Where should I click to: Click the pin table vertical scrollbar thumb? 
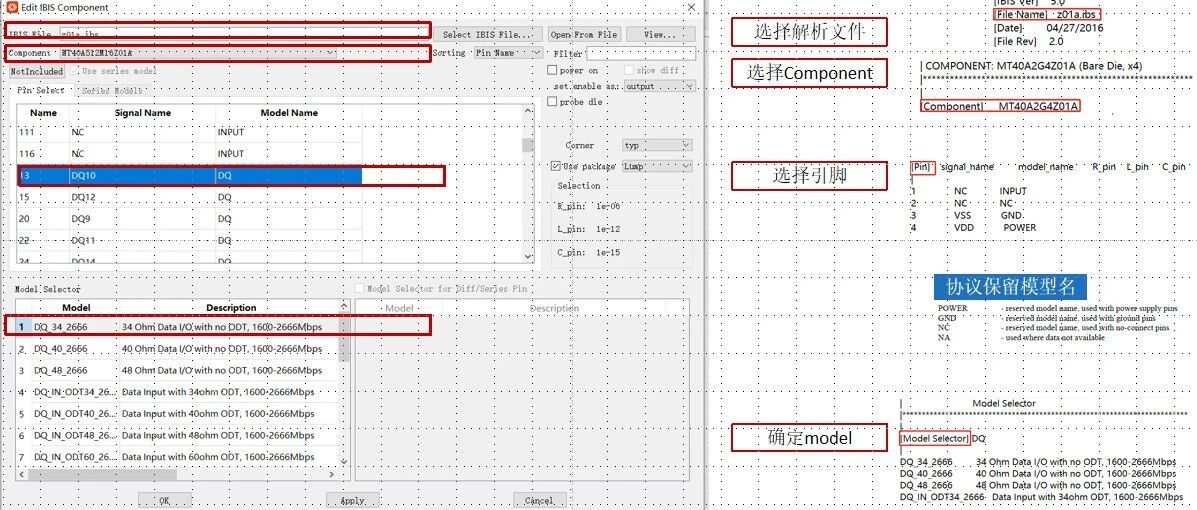pyautogui.click(x=528, y=145)
